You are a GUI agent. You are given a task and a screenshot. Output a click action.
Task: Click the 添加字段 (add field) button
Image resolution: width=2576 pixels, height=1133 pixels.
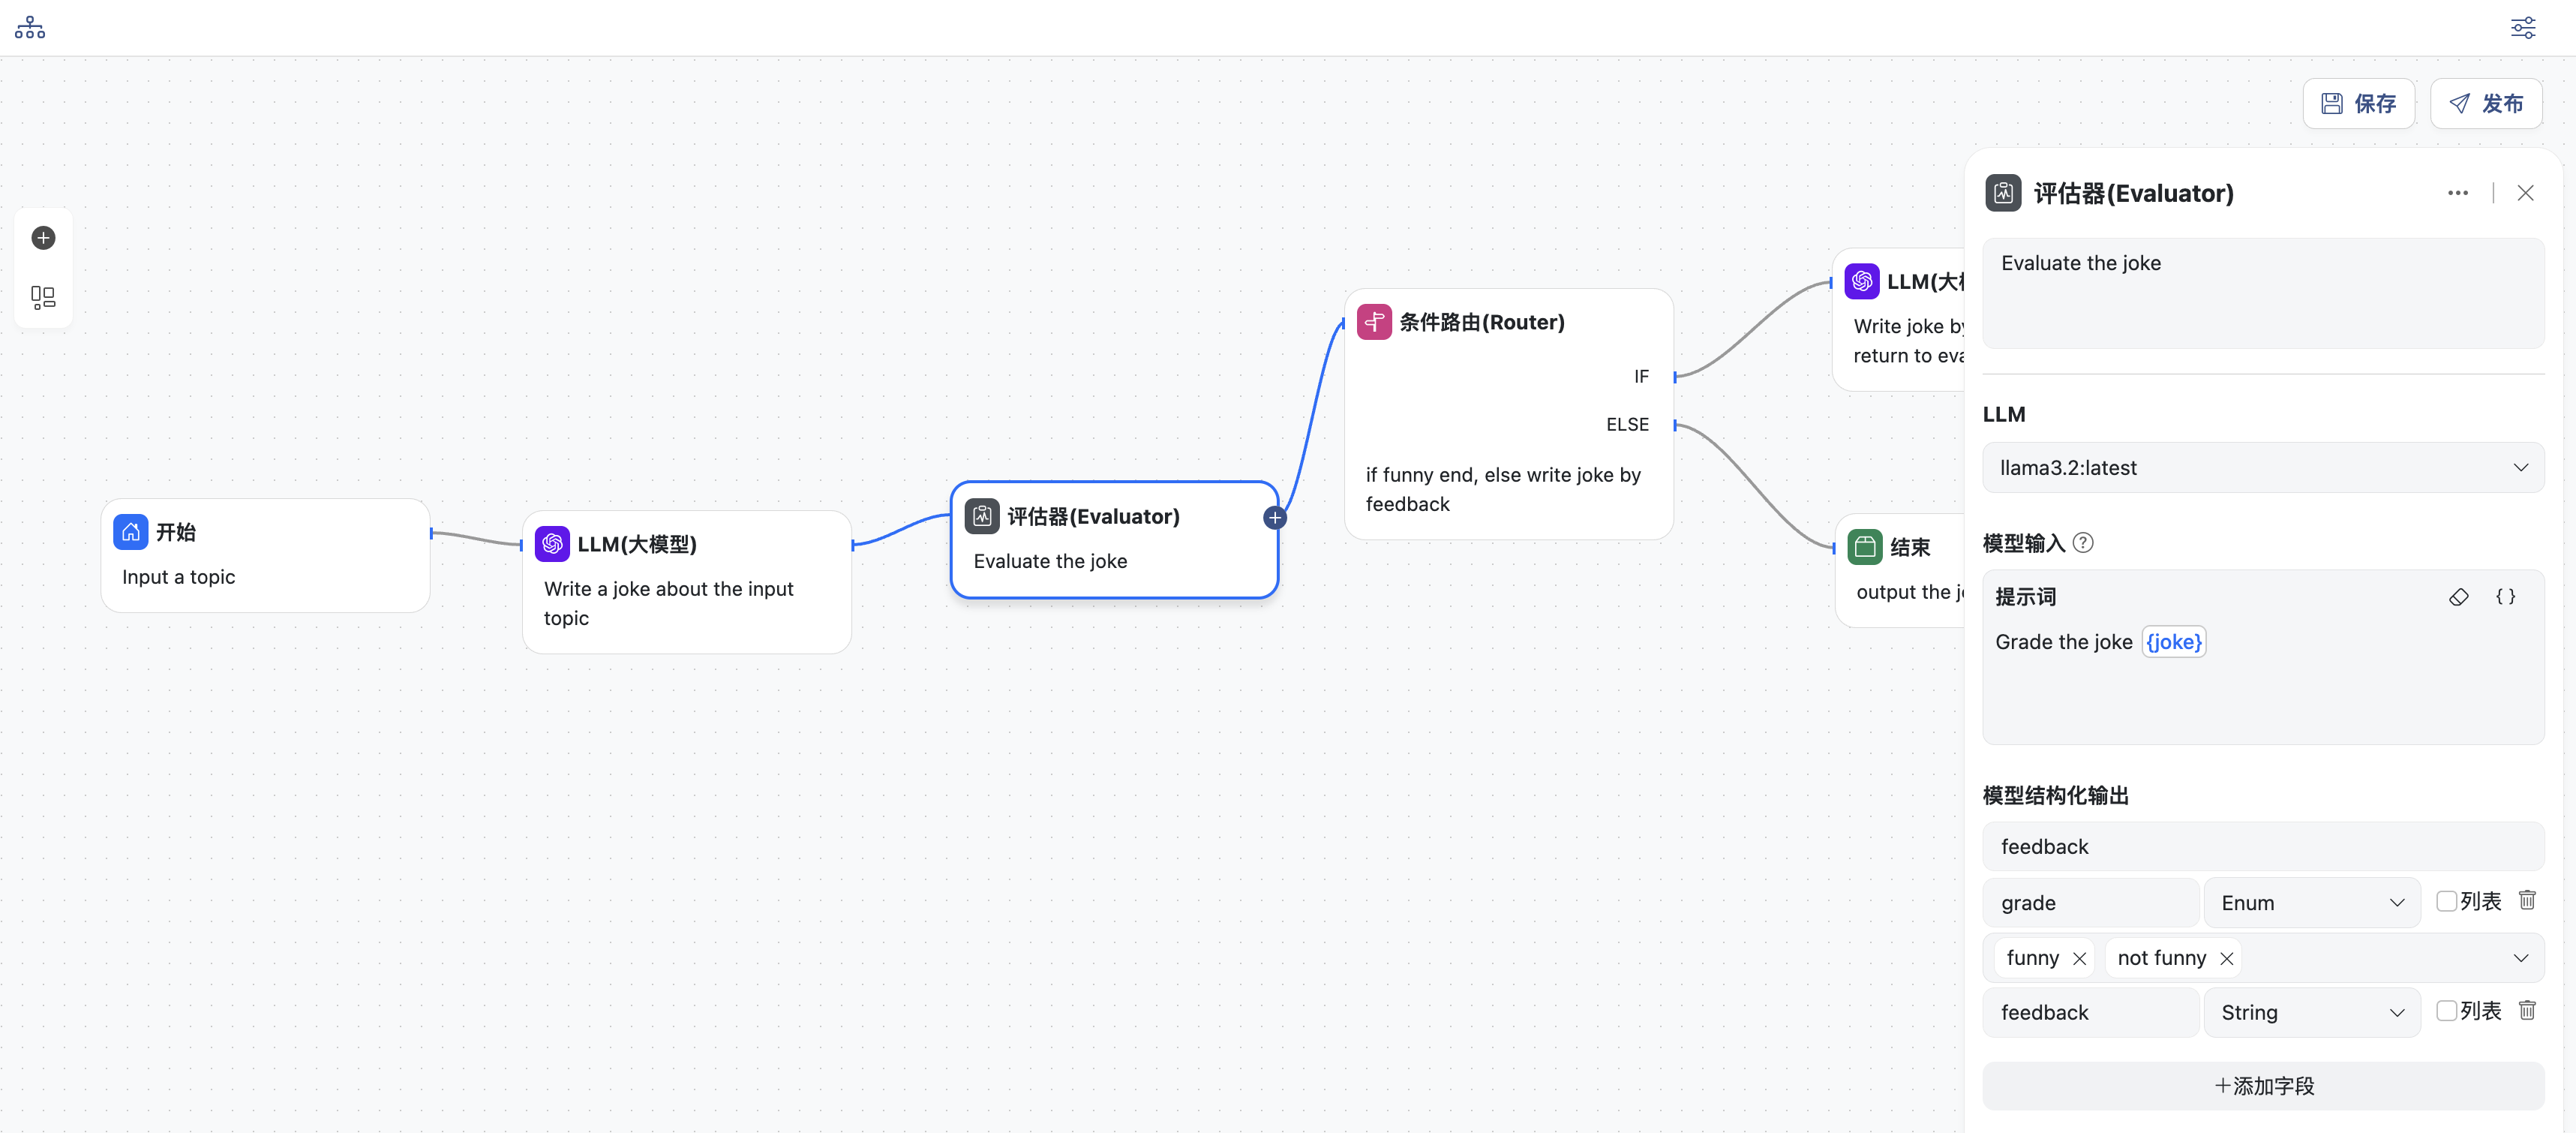(2263, 1086)
